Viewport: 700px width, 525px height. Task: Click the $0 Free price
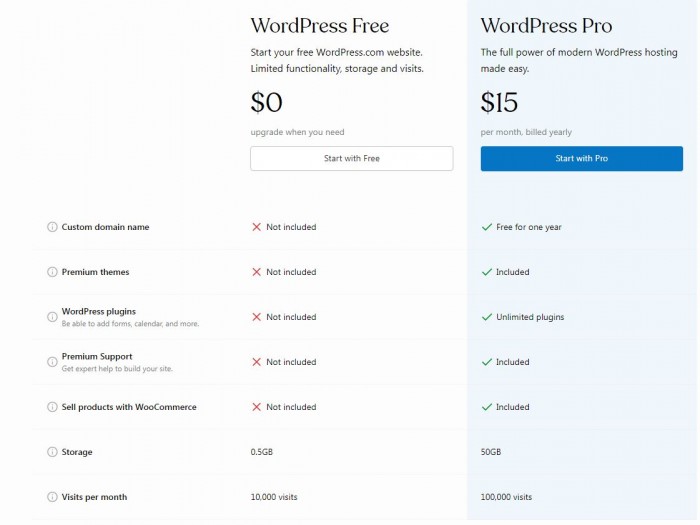pos(267,102)
